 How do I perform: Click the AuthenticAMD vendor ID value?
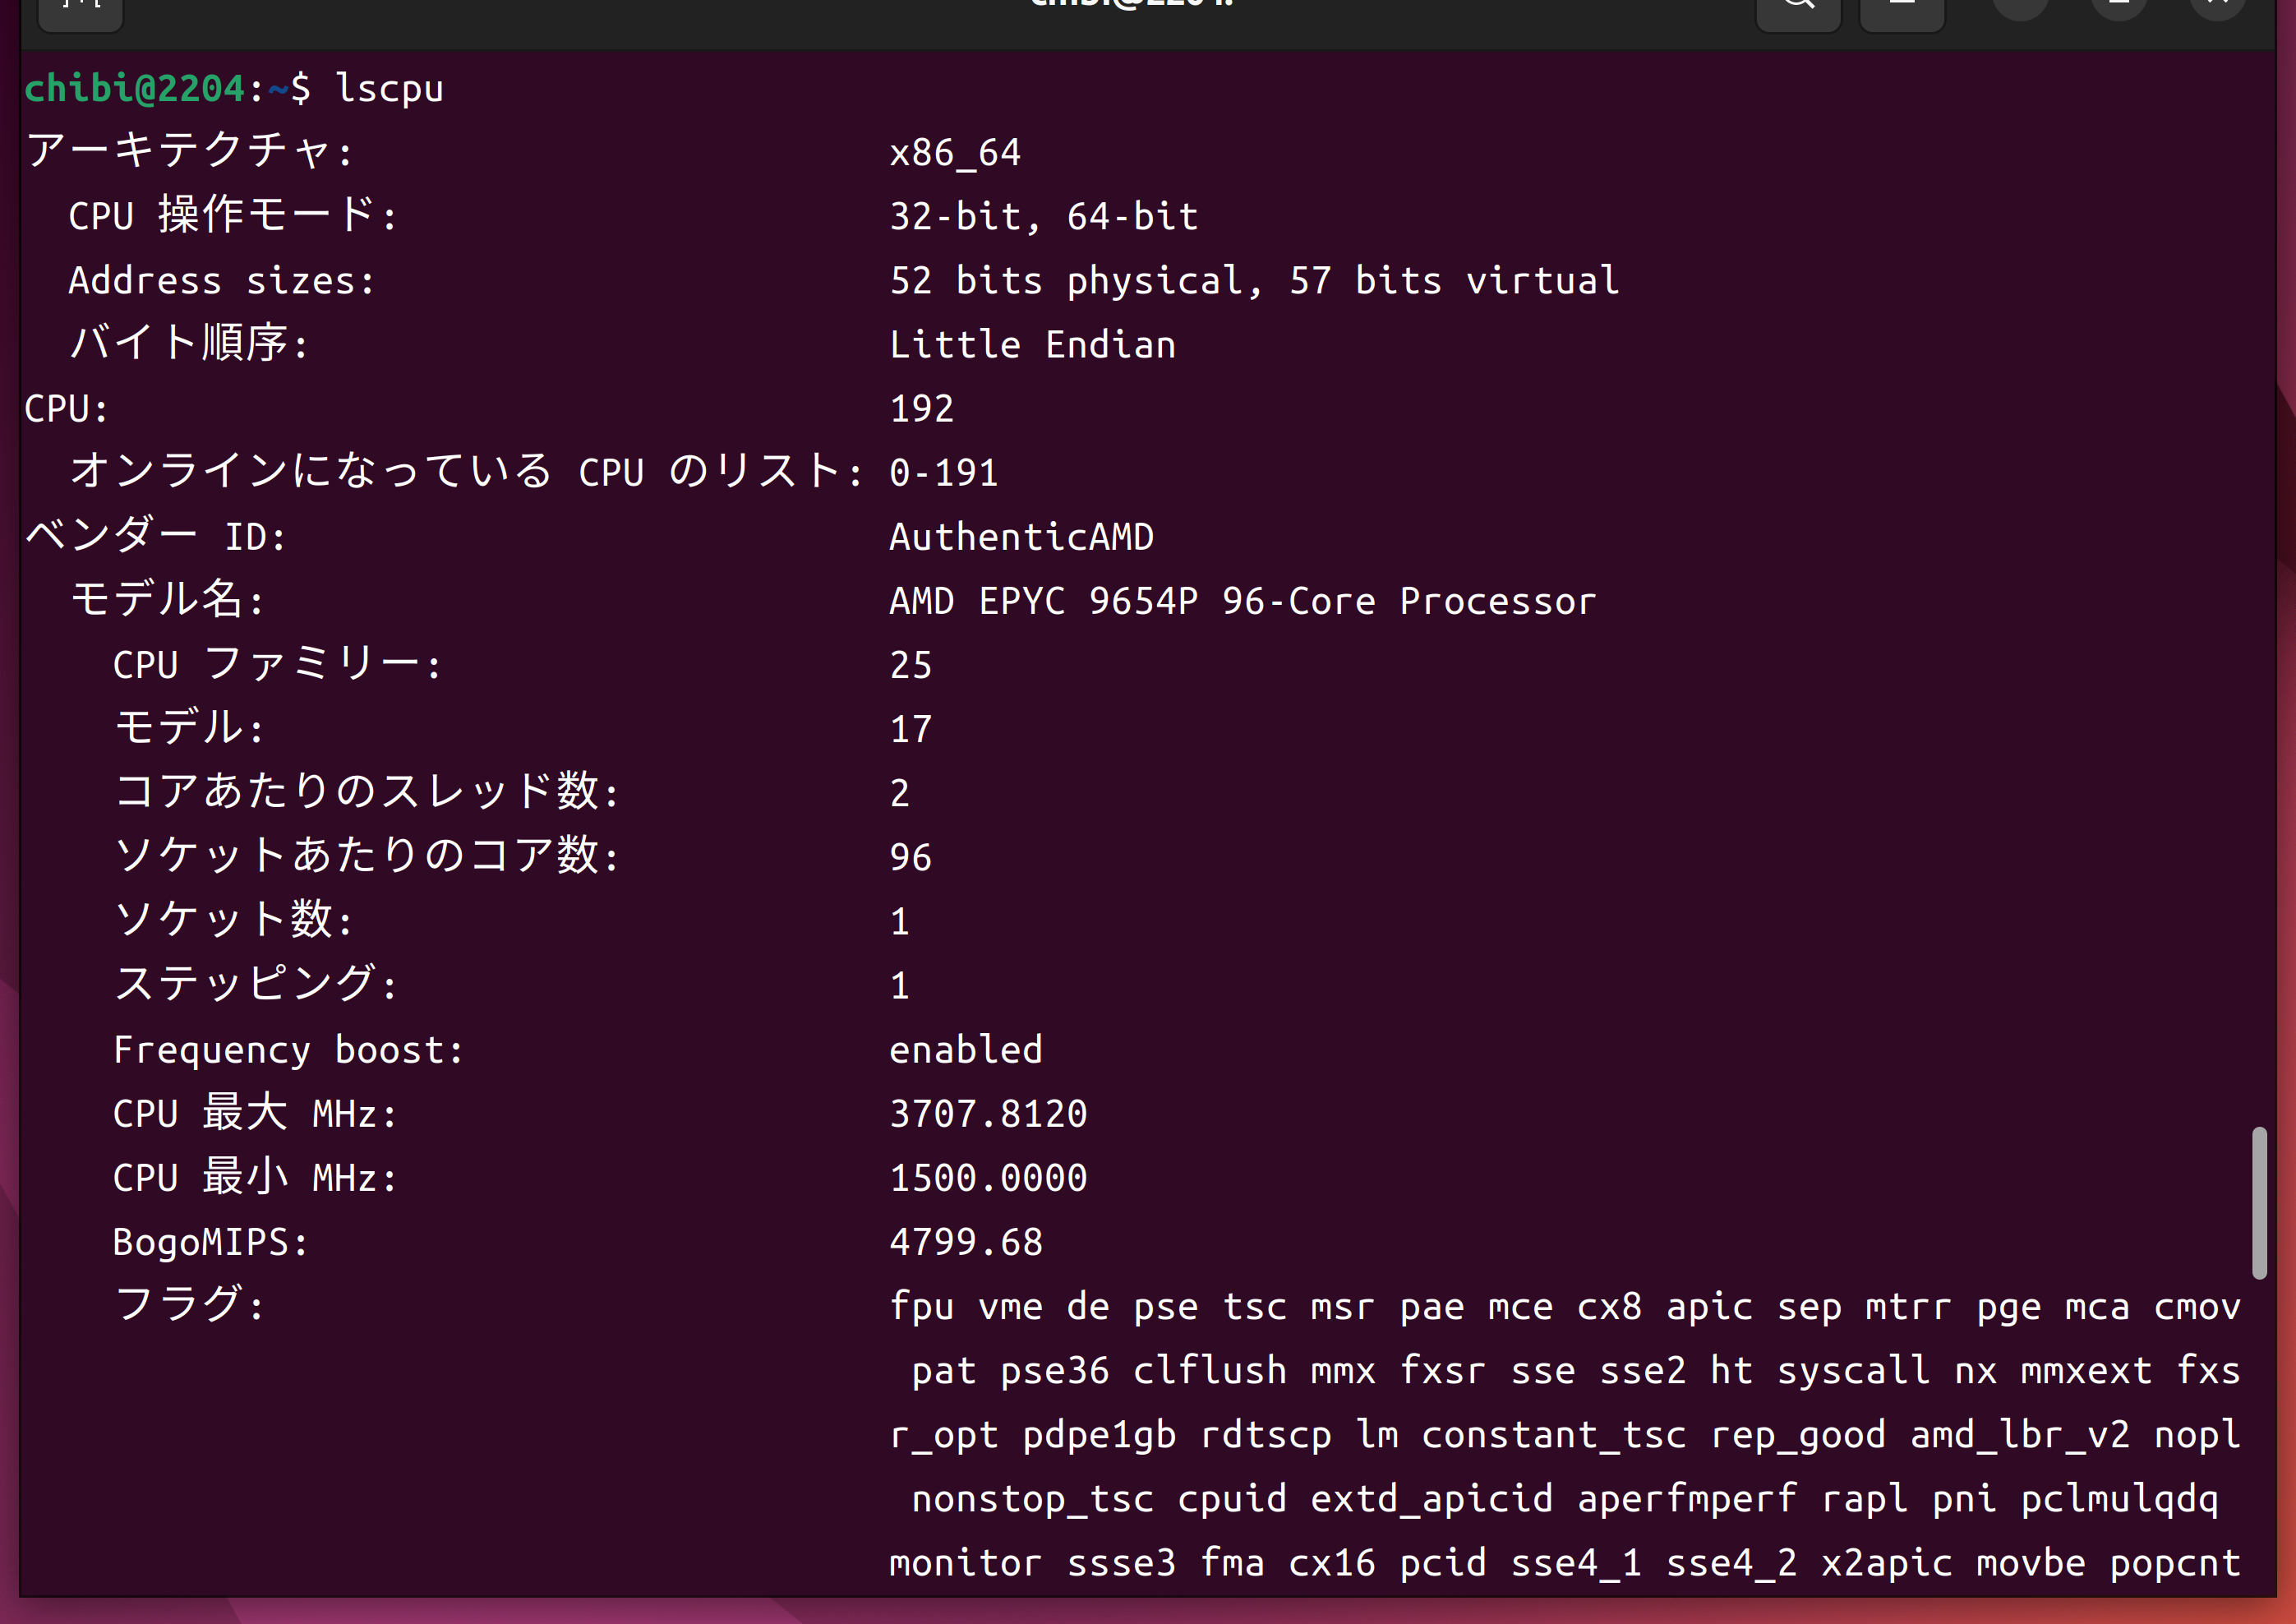tap(1021, 537)
